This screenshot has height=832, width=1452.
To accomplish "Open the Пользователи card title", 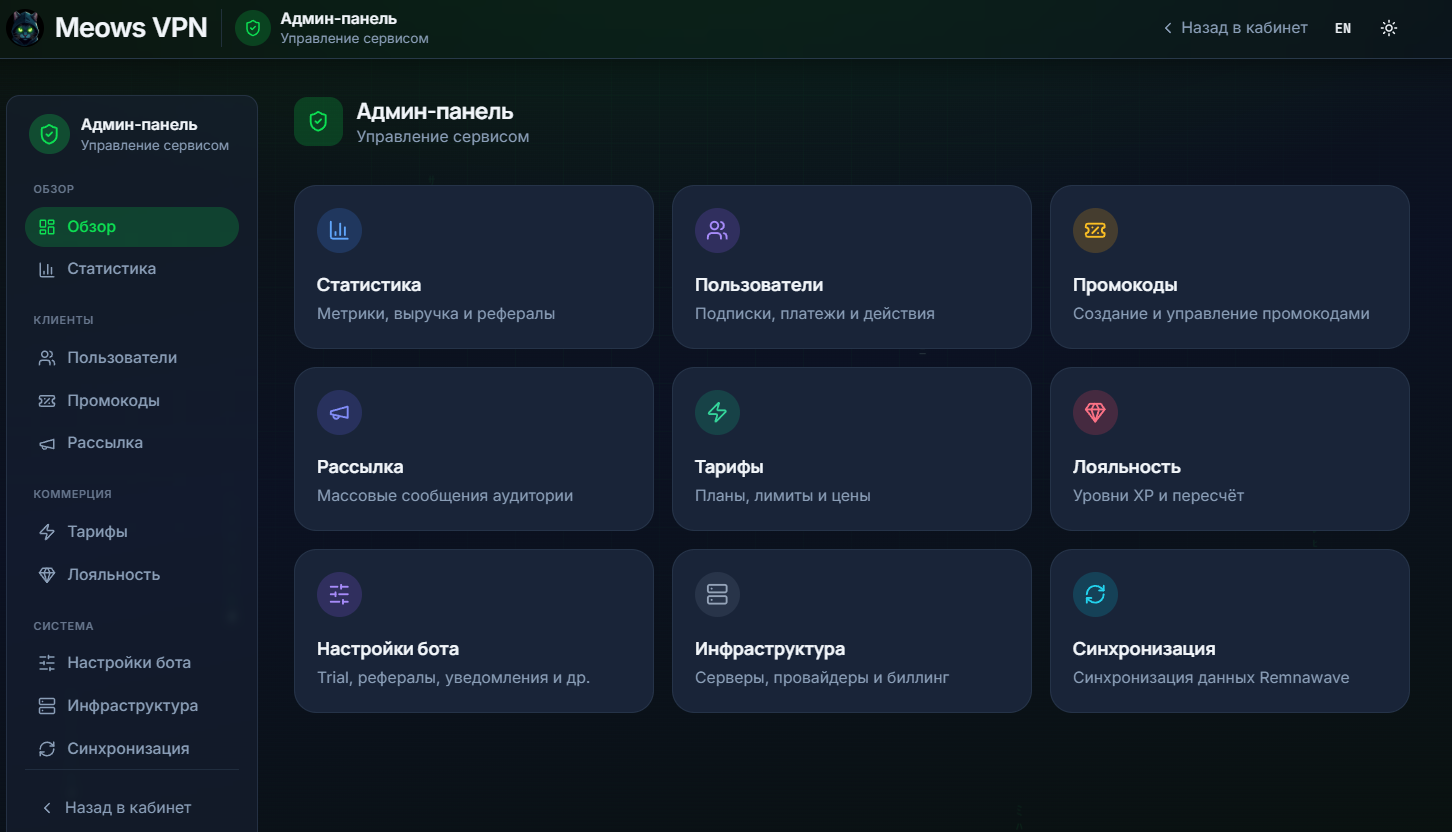I will (x=759, y=285).
